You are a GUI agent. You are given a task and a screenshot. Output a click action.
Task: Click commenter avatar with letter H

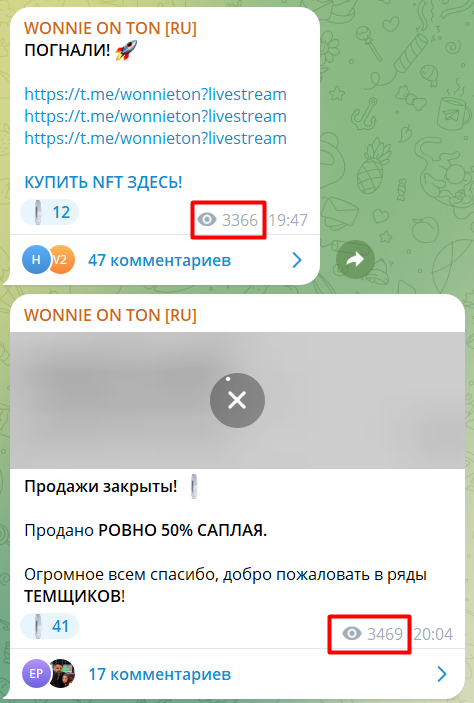click(x=35, y=260)
